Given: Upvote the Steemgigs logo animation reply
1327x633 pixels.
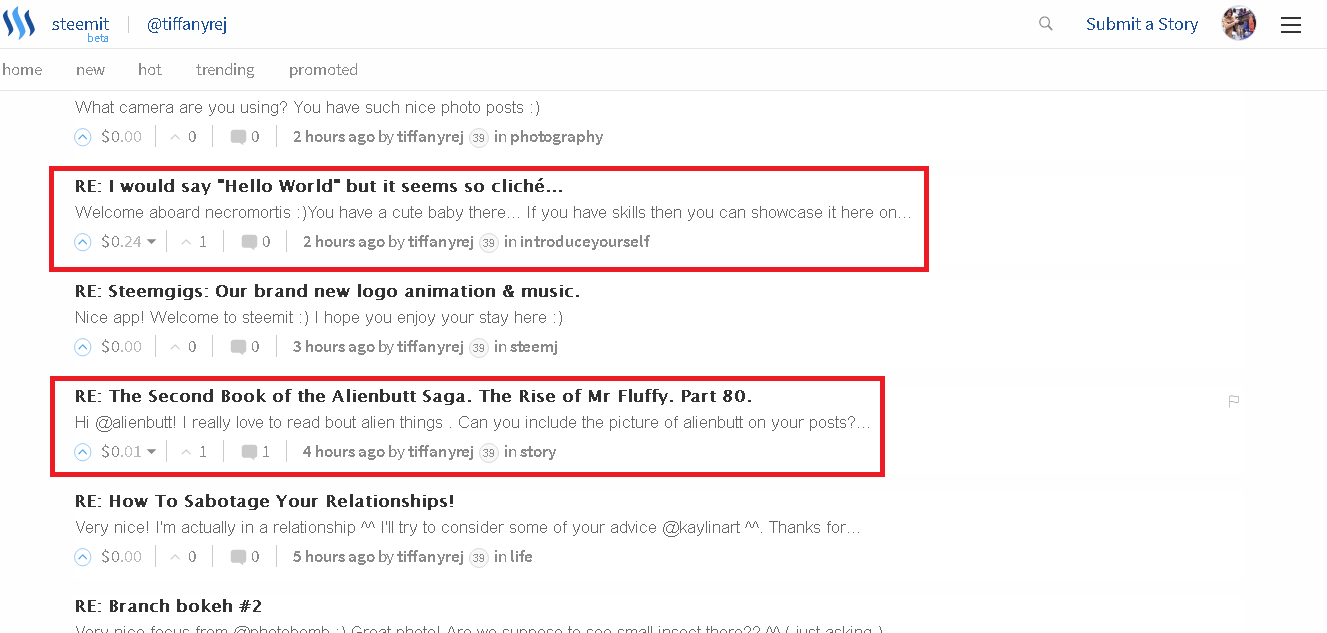Looking at the screenshot, I should click(x=83, y=347).
